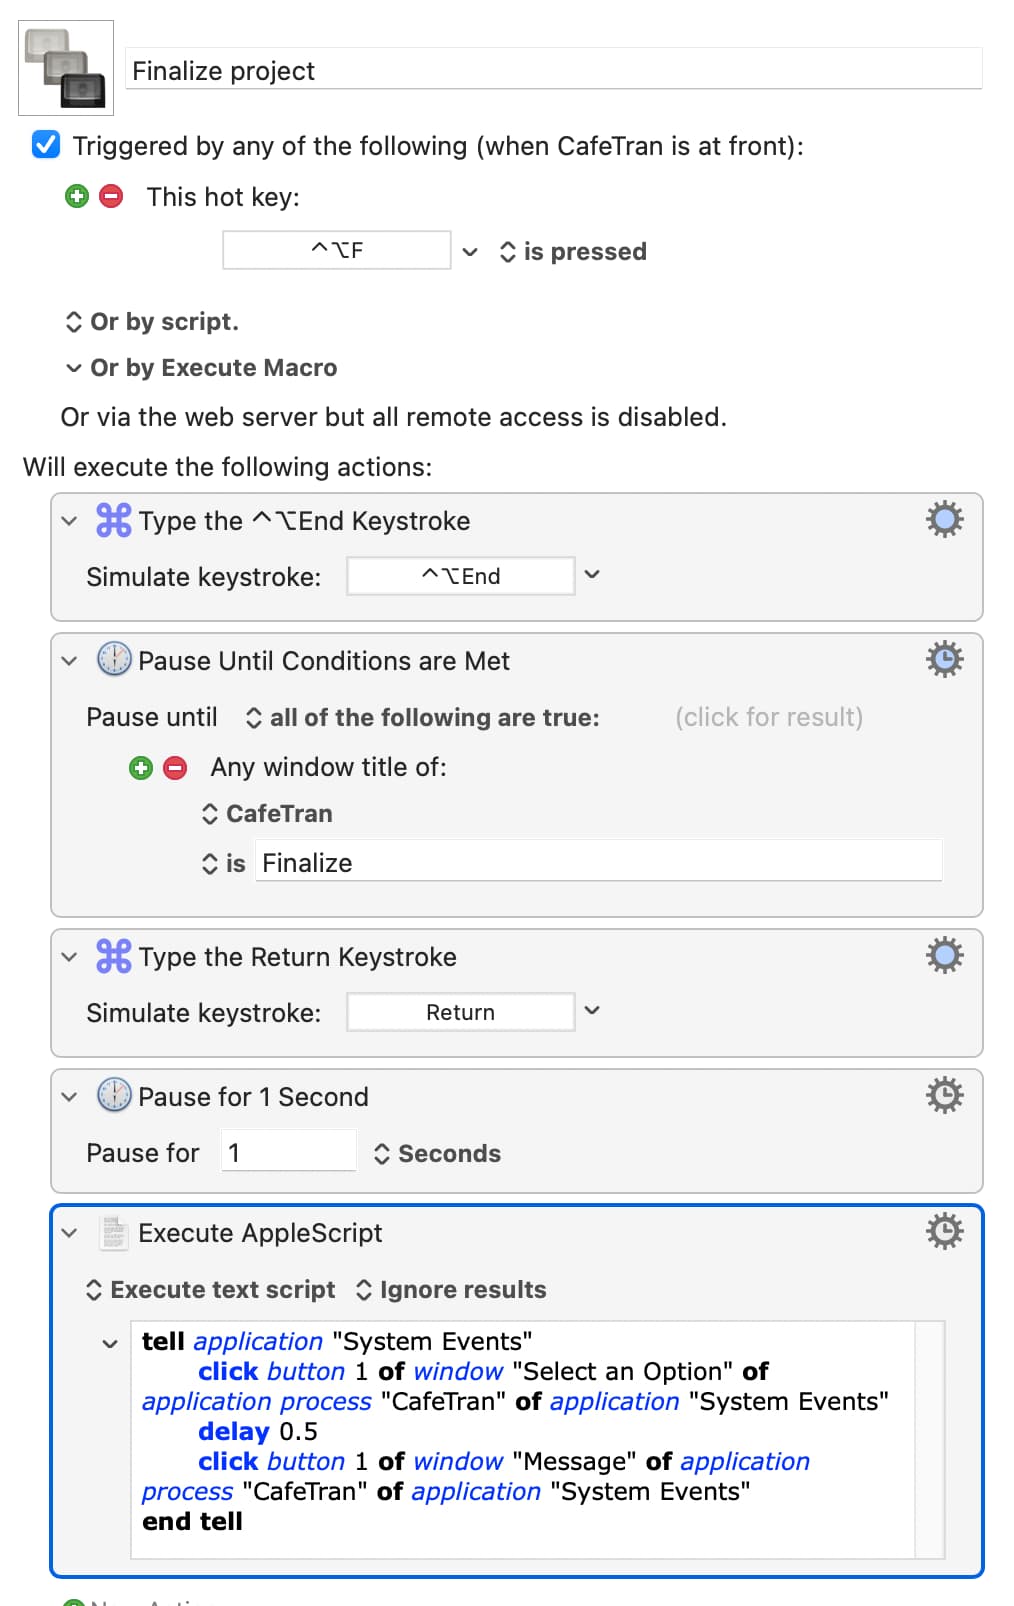The height and width of the screenshot is (1606, 1014).
Task: Open gear menu for End Keystroke action
Action: tap(944, 519)
